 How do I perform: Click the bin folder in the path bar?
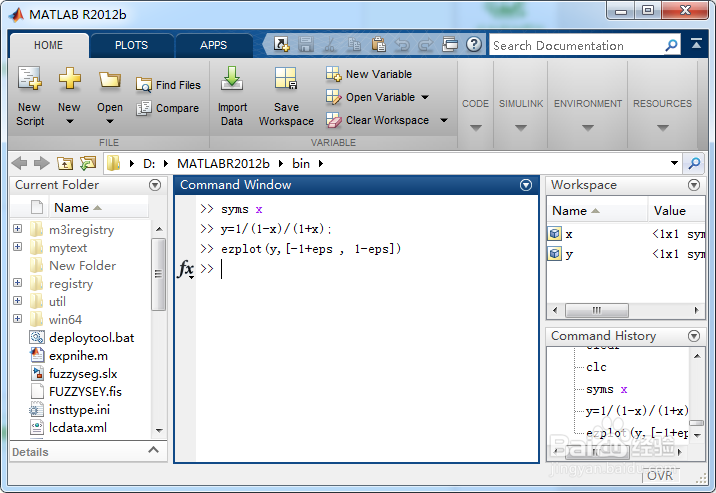[x=301, y=163]
